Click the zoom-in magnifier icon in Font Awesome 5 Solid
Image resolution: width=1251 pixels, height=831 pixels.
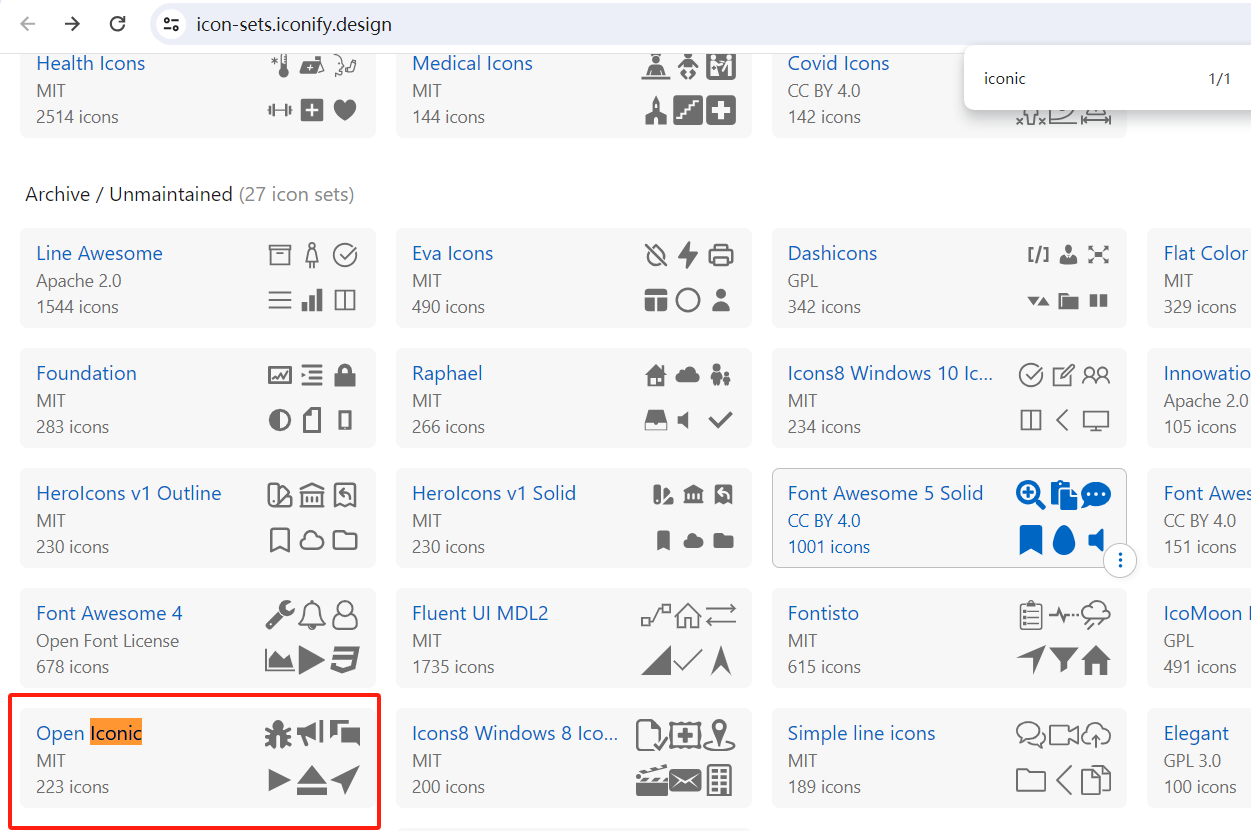[x=1030, y=494]
